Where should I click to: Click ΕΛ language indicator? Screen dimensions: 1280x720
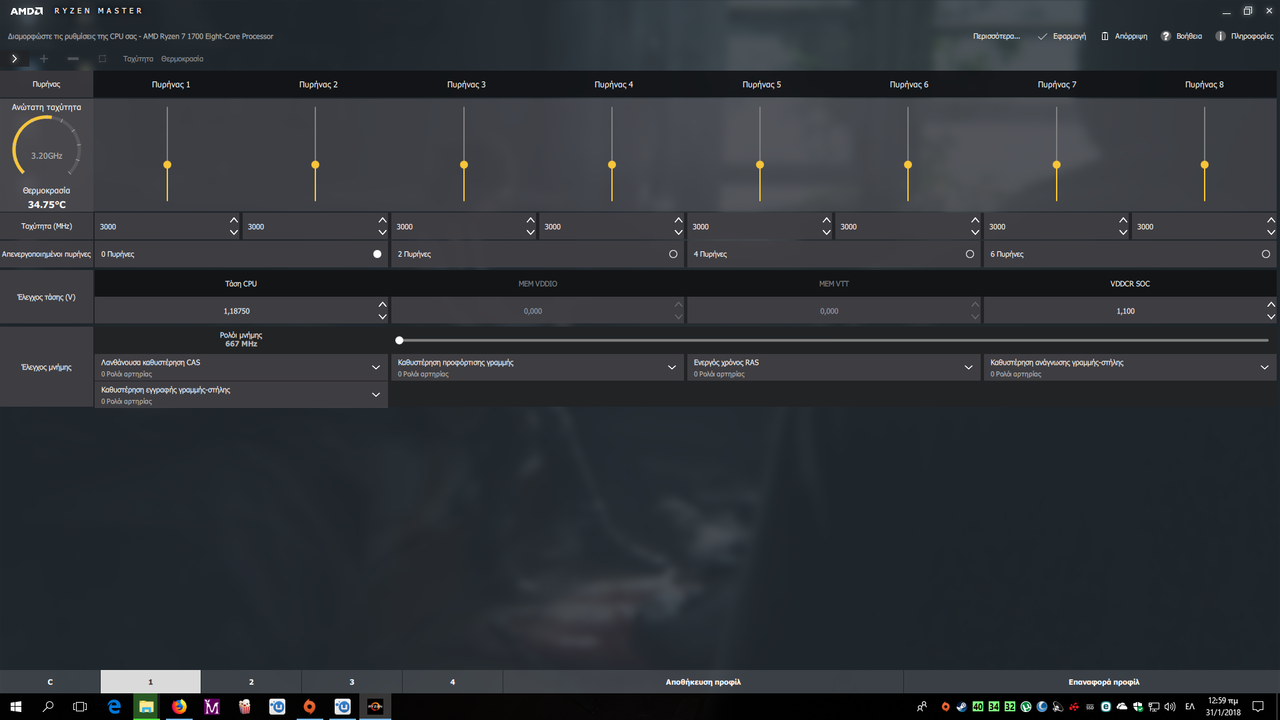[1190, 707]
